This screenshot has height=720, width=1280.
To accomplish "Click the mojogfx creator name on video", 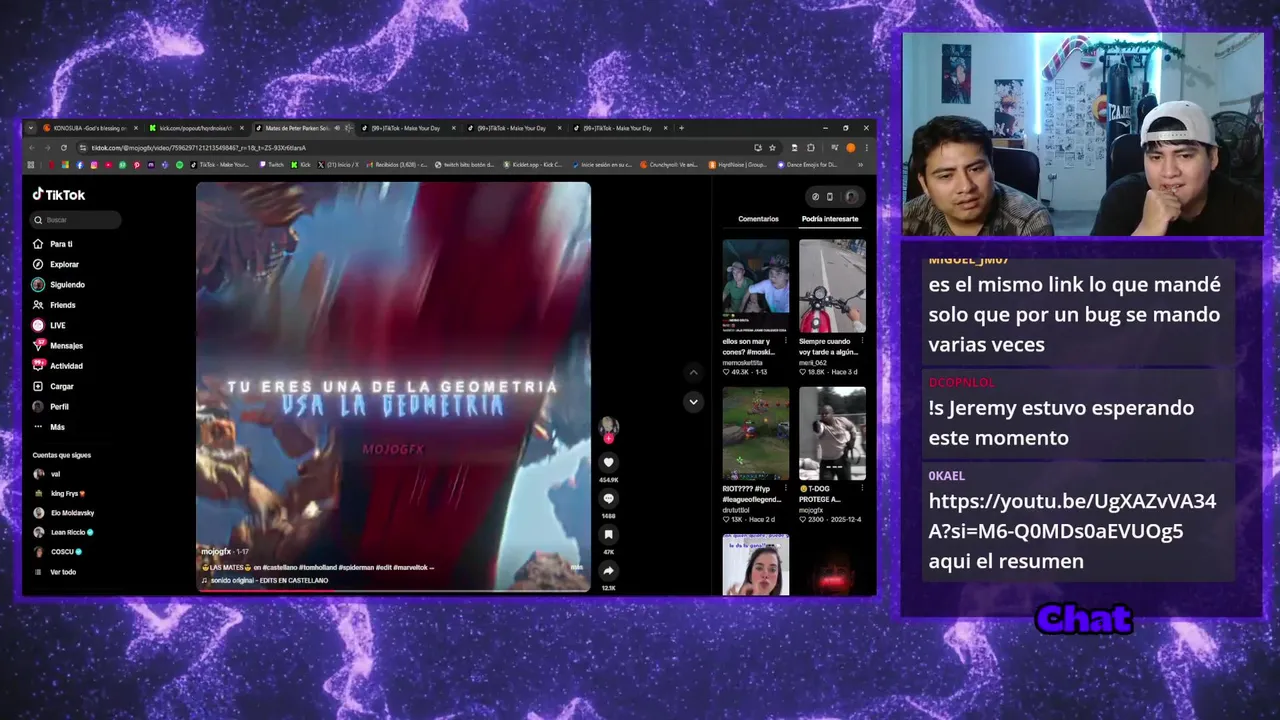I will pyautogui.click(x=216, y=552).
